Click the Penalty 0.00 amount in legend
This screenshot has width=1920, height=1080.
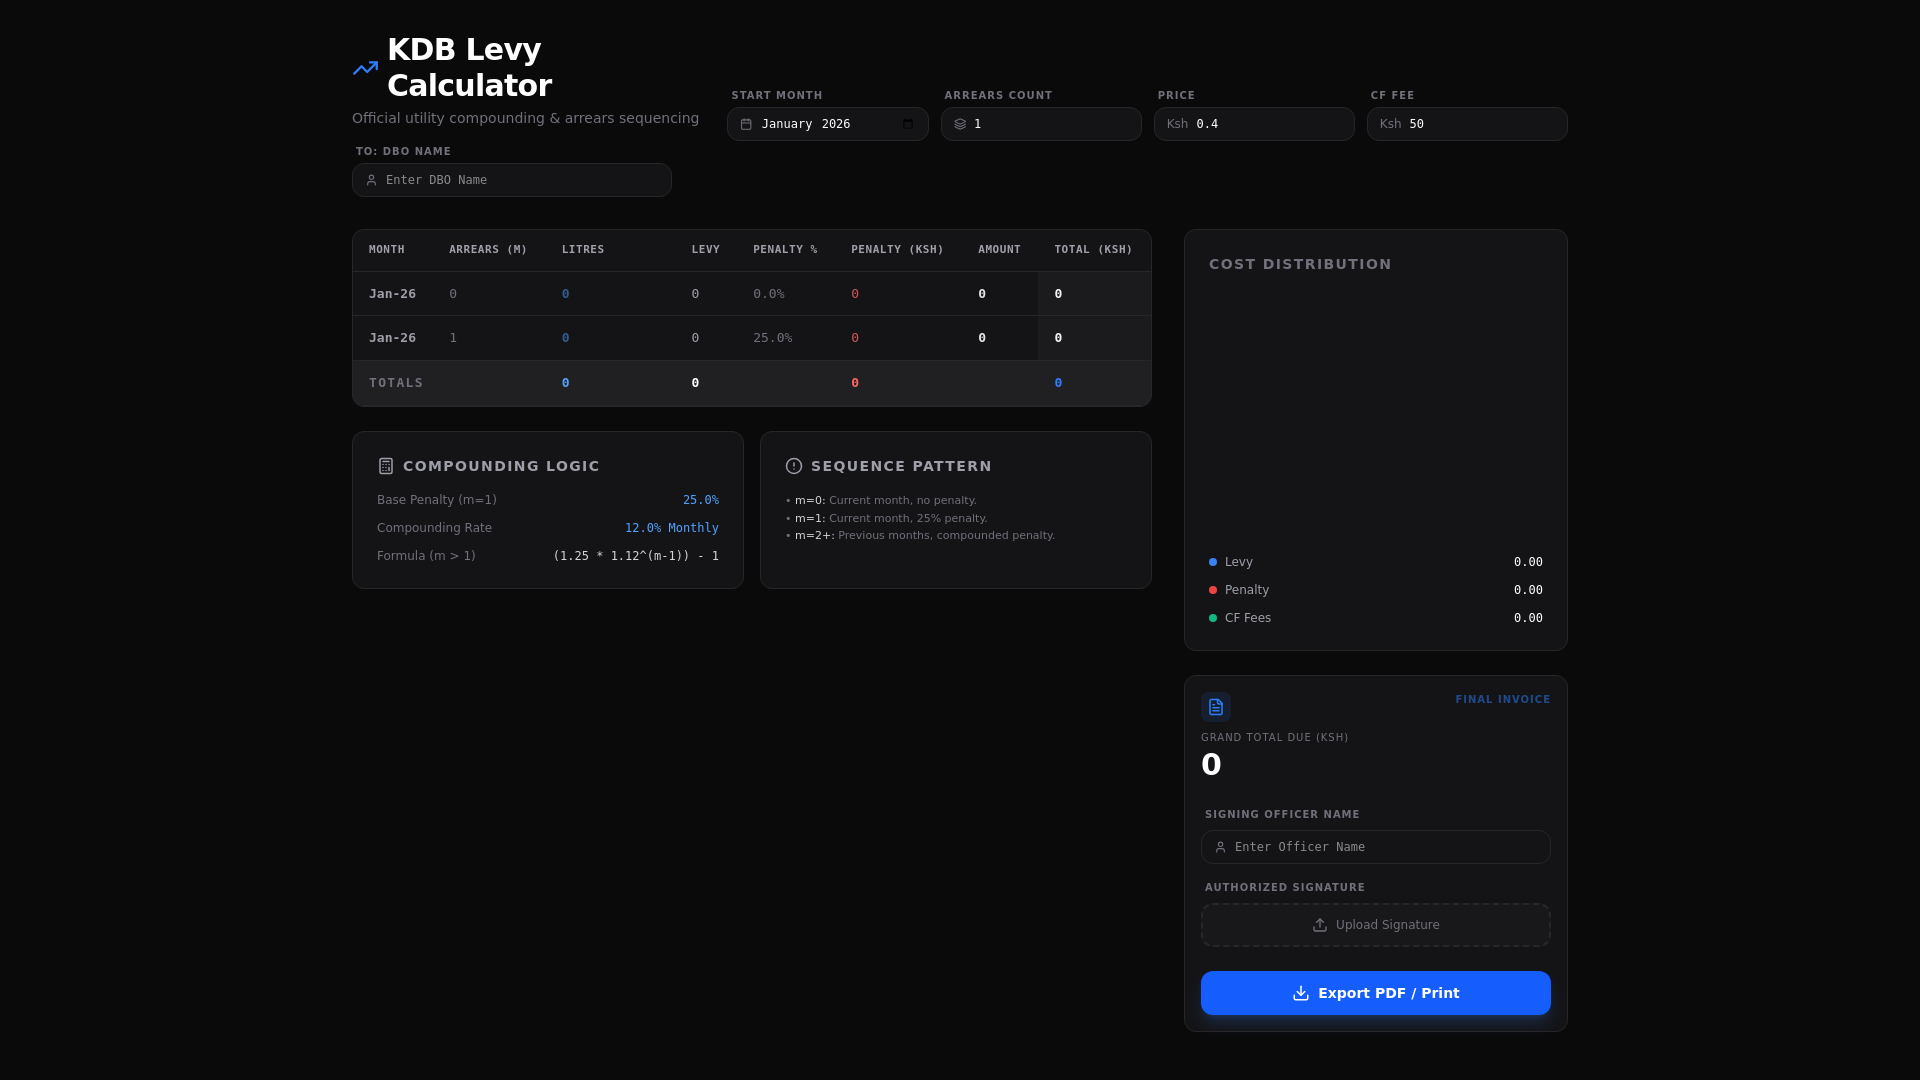coord(1528,590)
